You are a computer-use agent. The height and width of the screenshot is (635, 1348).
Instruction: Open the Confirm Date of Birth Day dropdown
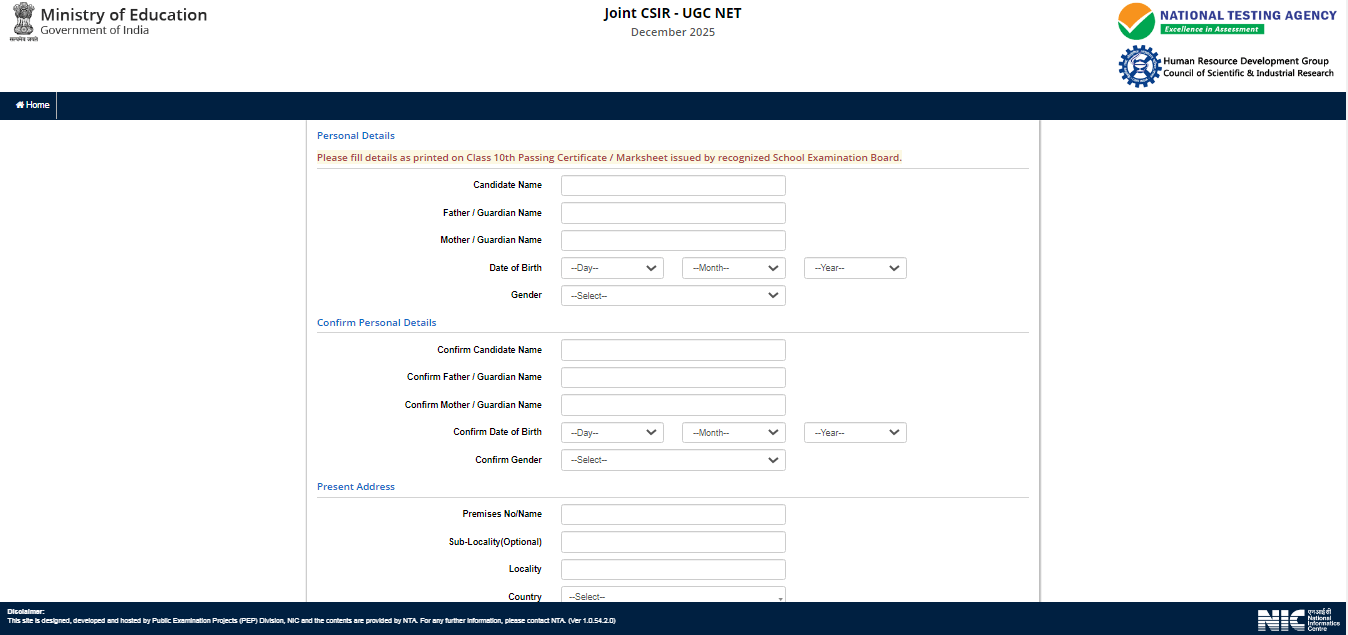click(612, 432)
